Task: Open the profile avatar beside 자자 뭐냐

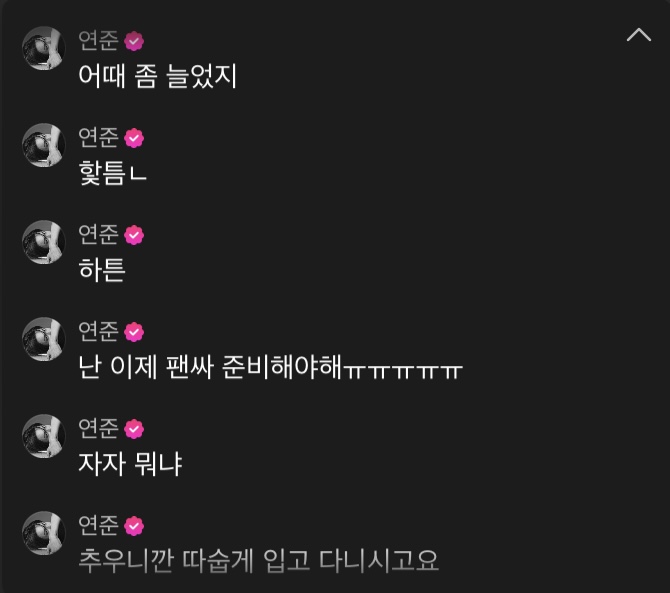Action: pyautogui.click(x=44, y=436)
